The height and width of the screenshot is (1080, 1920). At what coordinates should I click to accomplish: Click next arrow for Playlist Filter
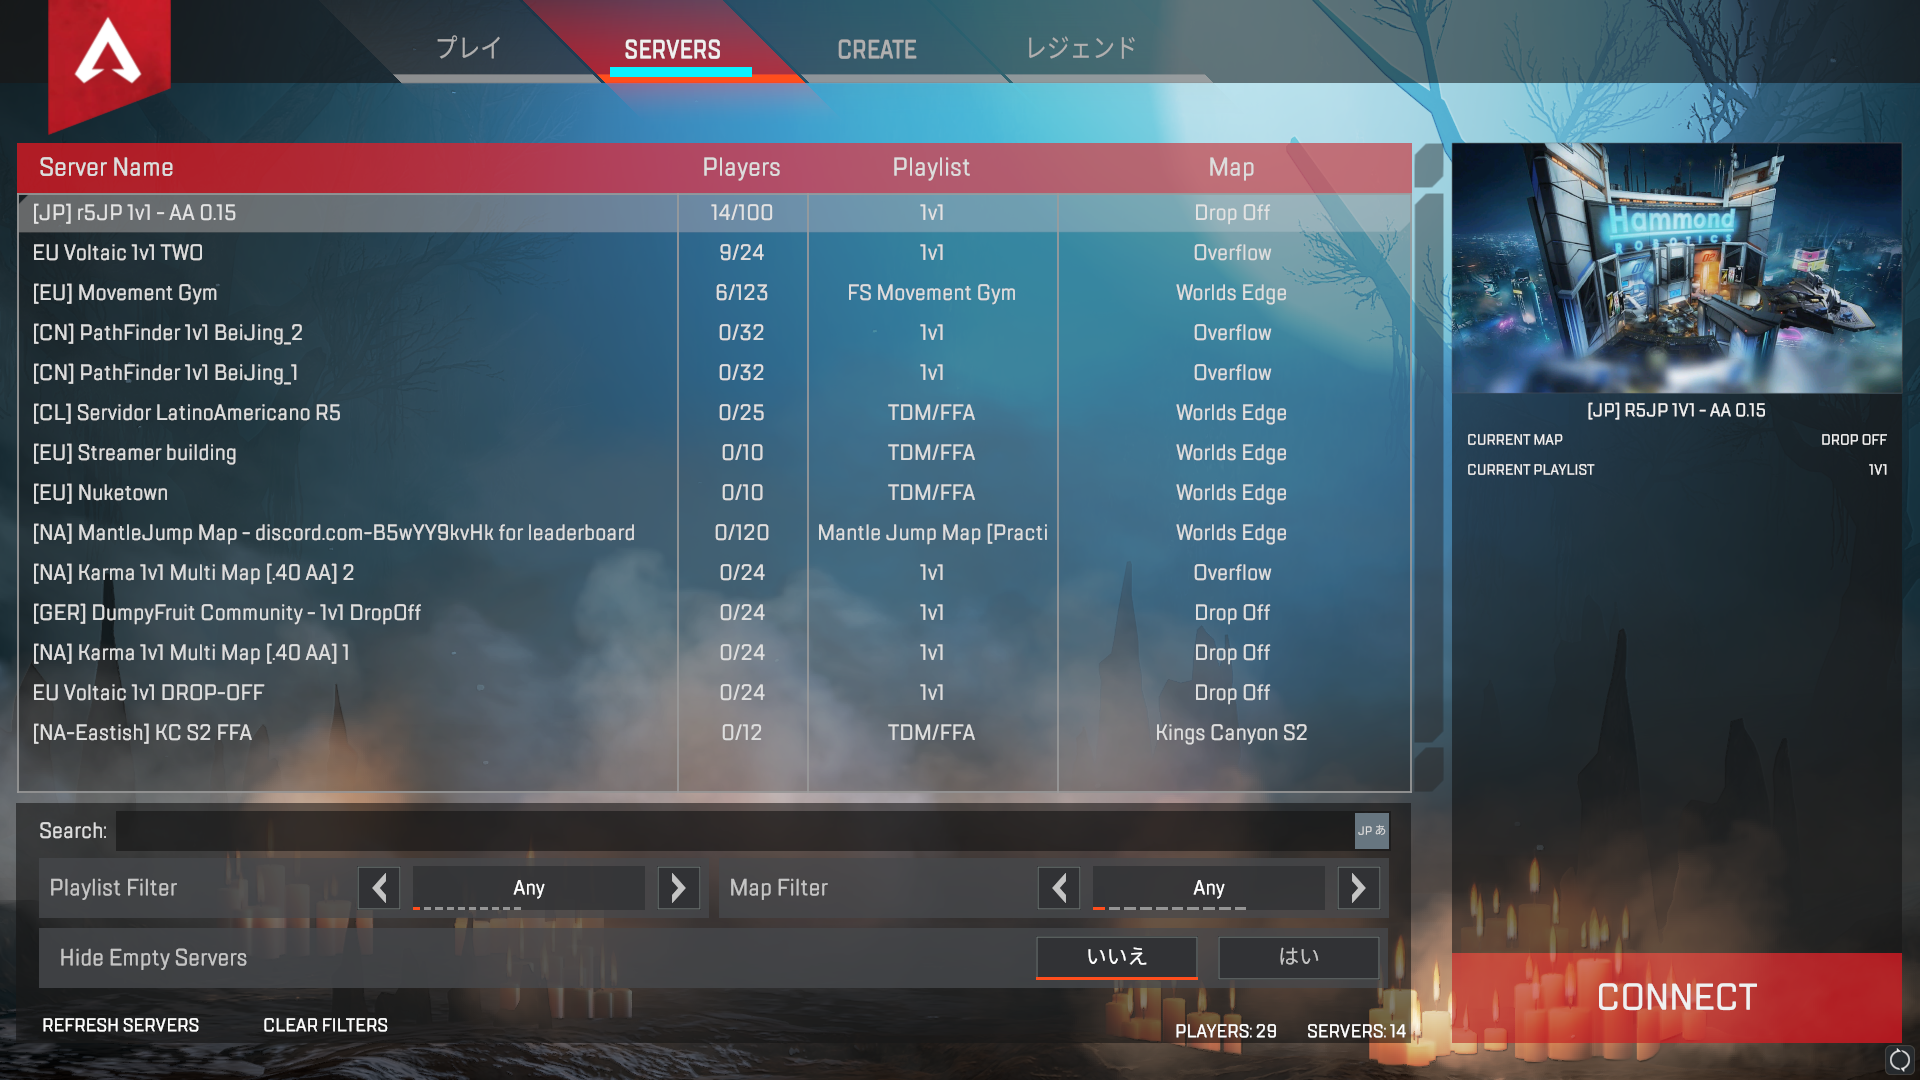point(679,888)
